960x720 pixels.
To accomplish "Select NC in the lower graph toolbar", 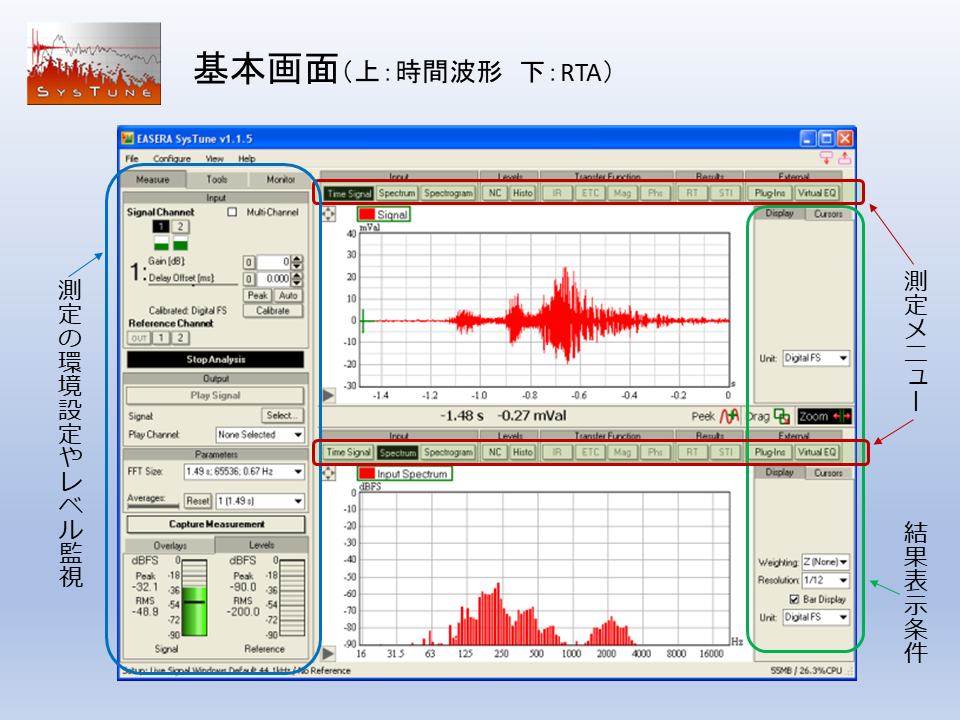I will (495, 452).
